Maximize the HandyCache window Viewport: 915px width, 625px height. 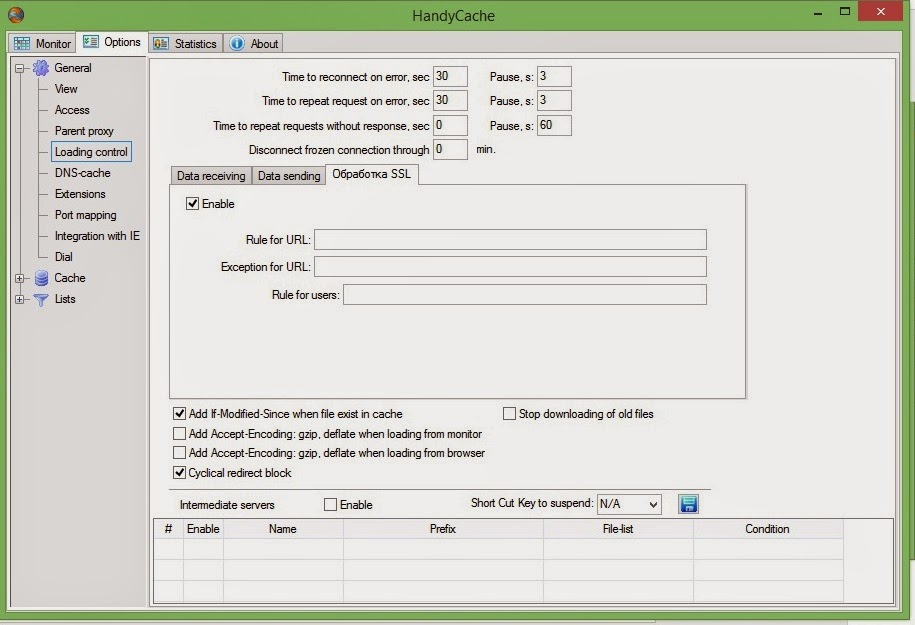[844, 12]
